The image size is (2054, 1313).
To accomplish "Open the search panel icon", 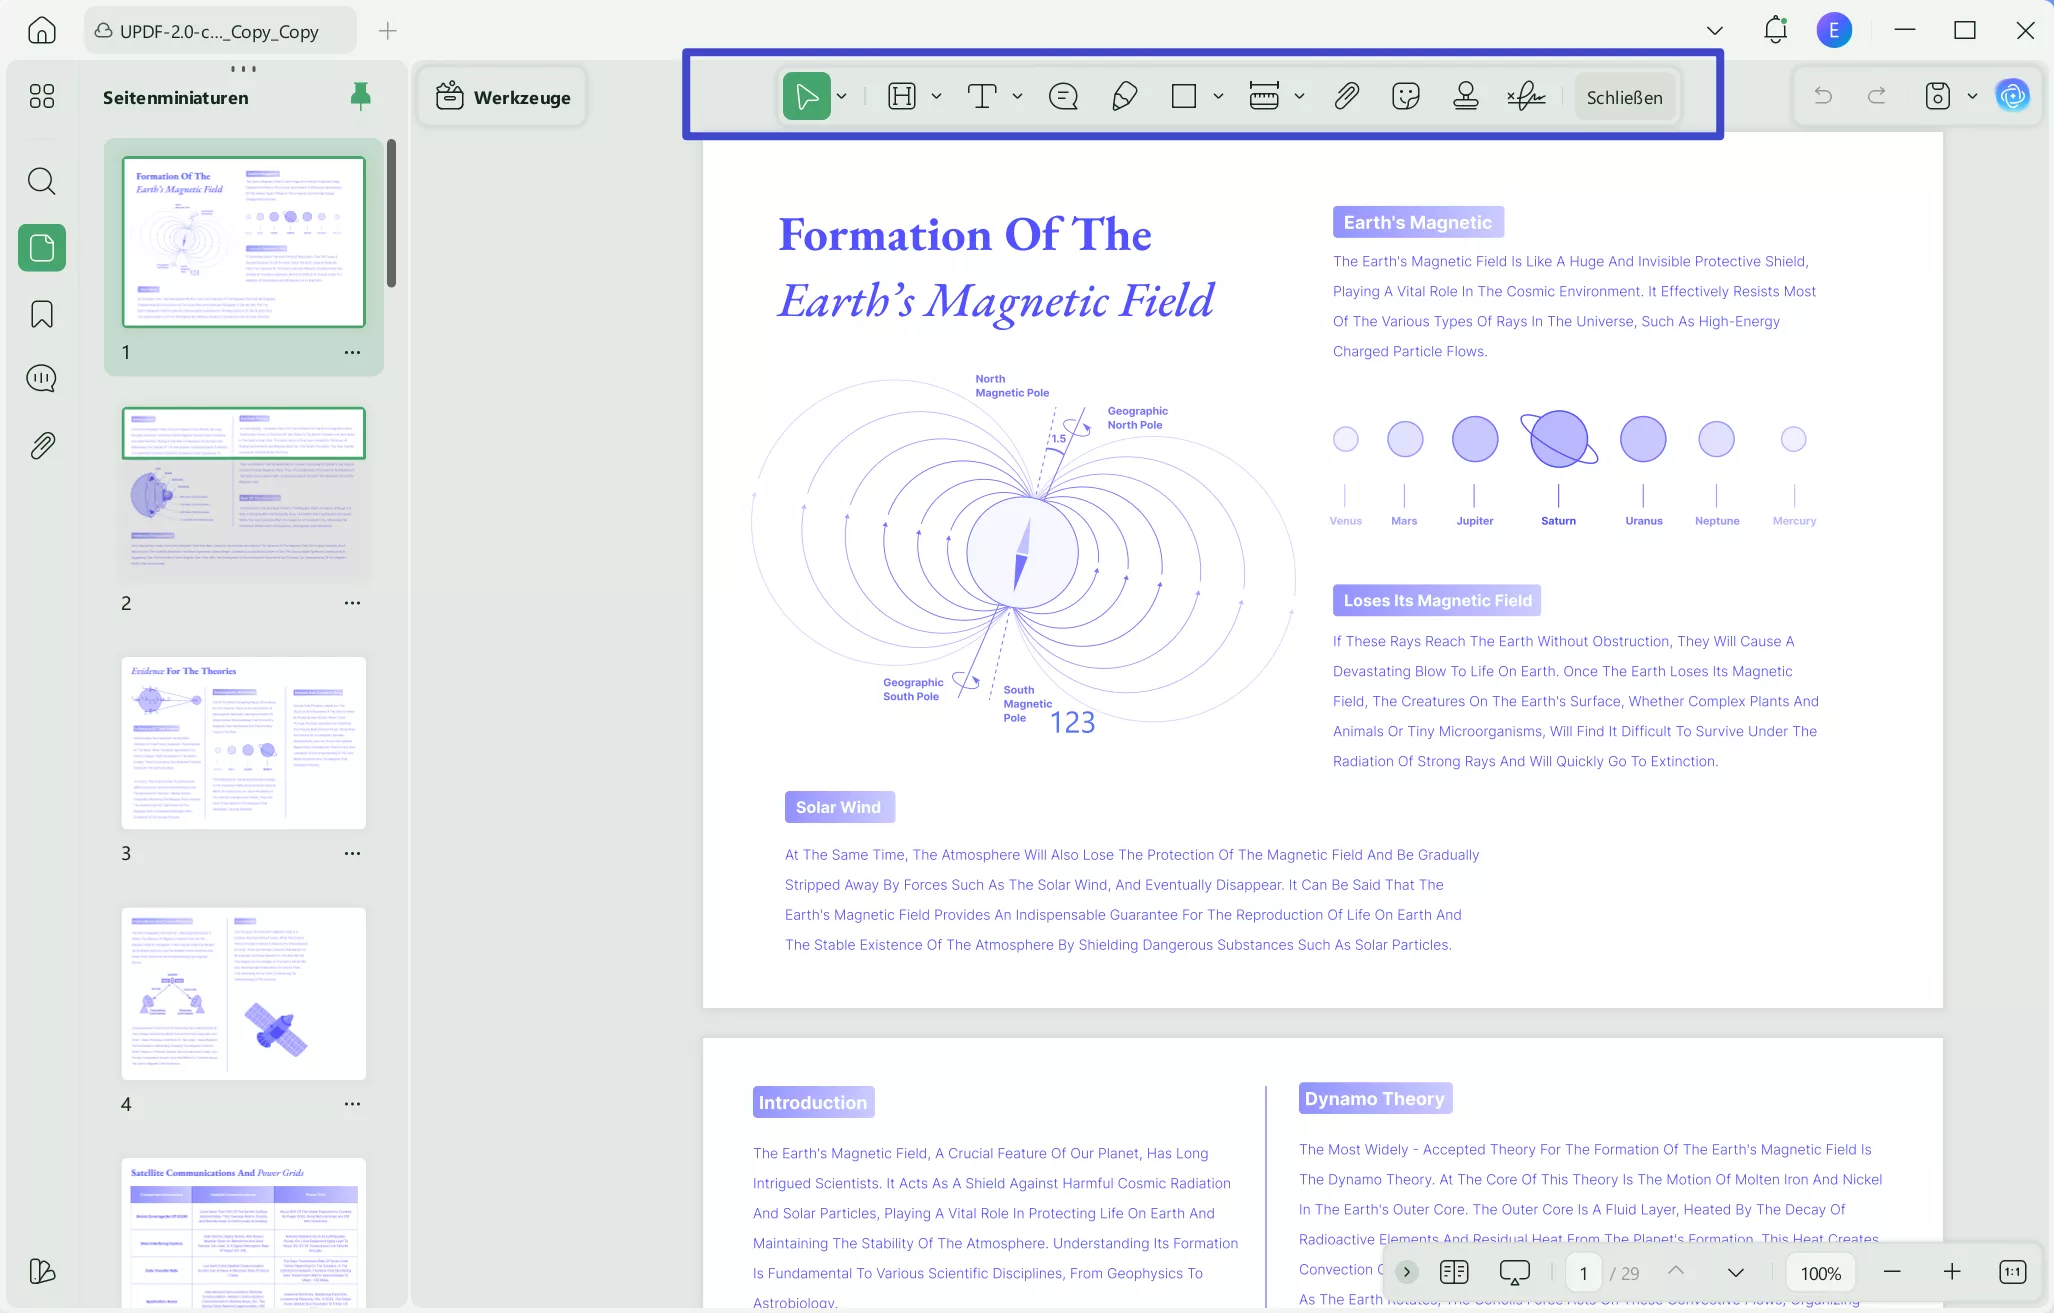I will tap(41, 181).
